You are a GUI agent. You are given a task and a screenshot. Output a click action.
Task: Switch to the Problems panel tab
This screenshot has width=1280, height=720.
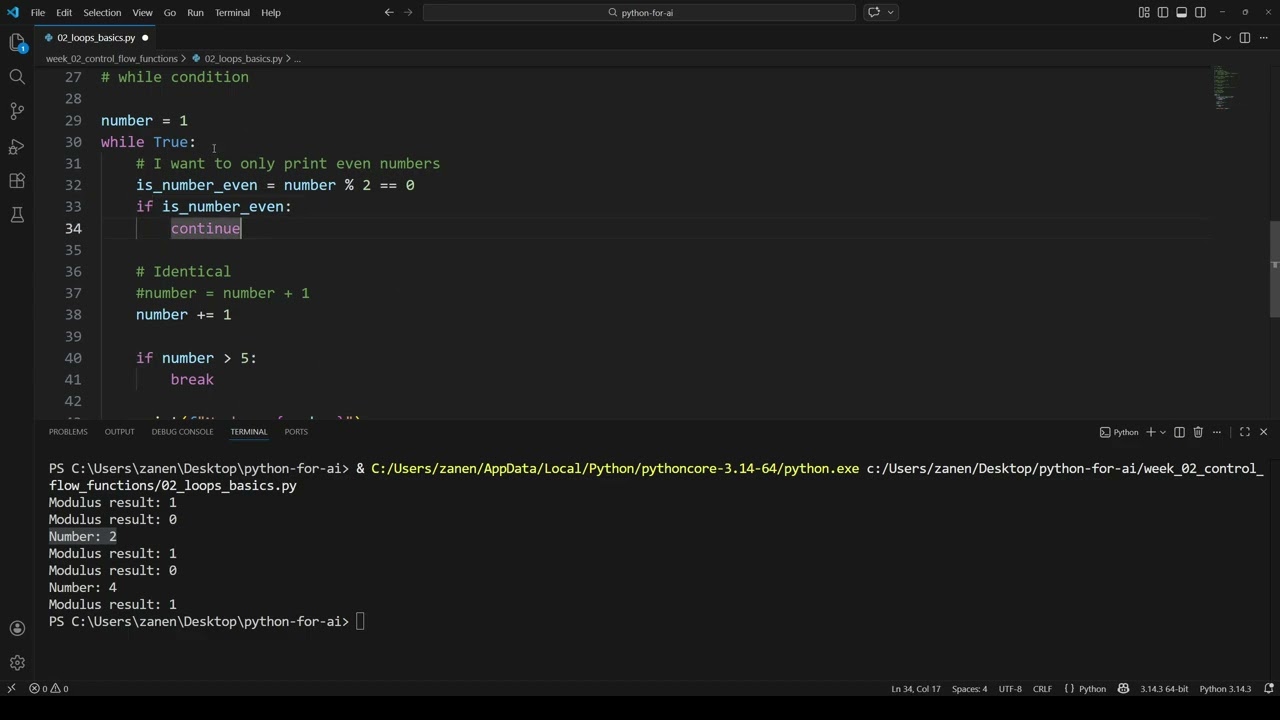pos(68,432)
